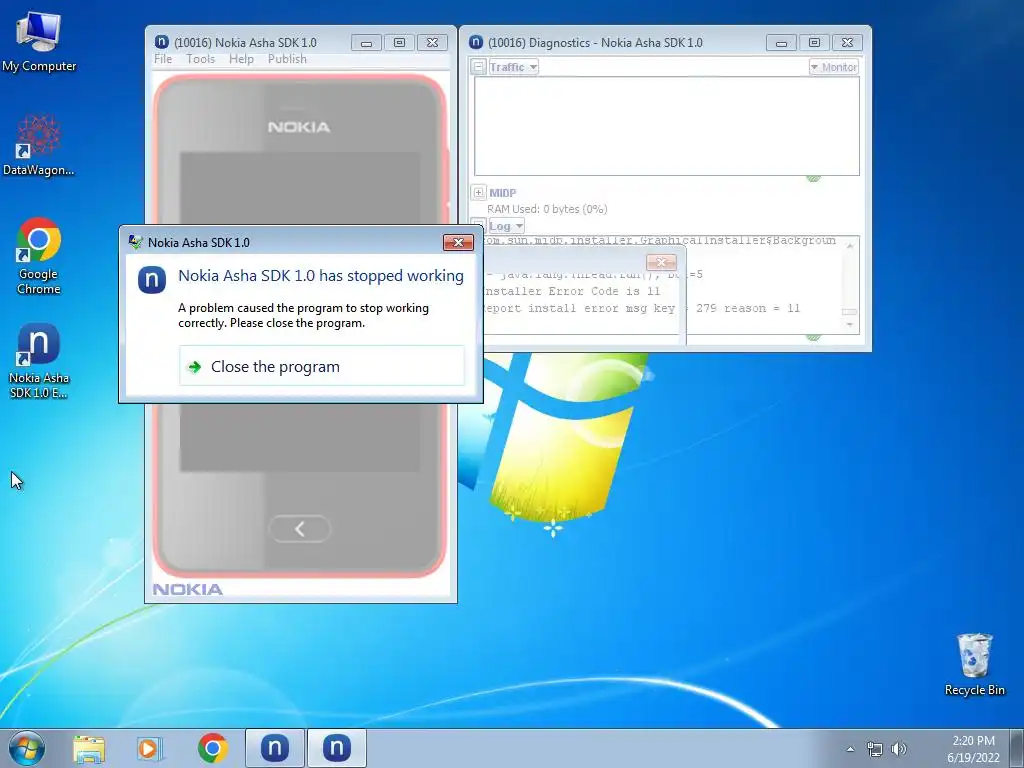Open the Traffic dropdown in Diagnostics
Screen dimensions: 1024x768
[513, 67]
